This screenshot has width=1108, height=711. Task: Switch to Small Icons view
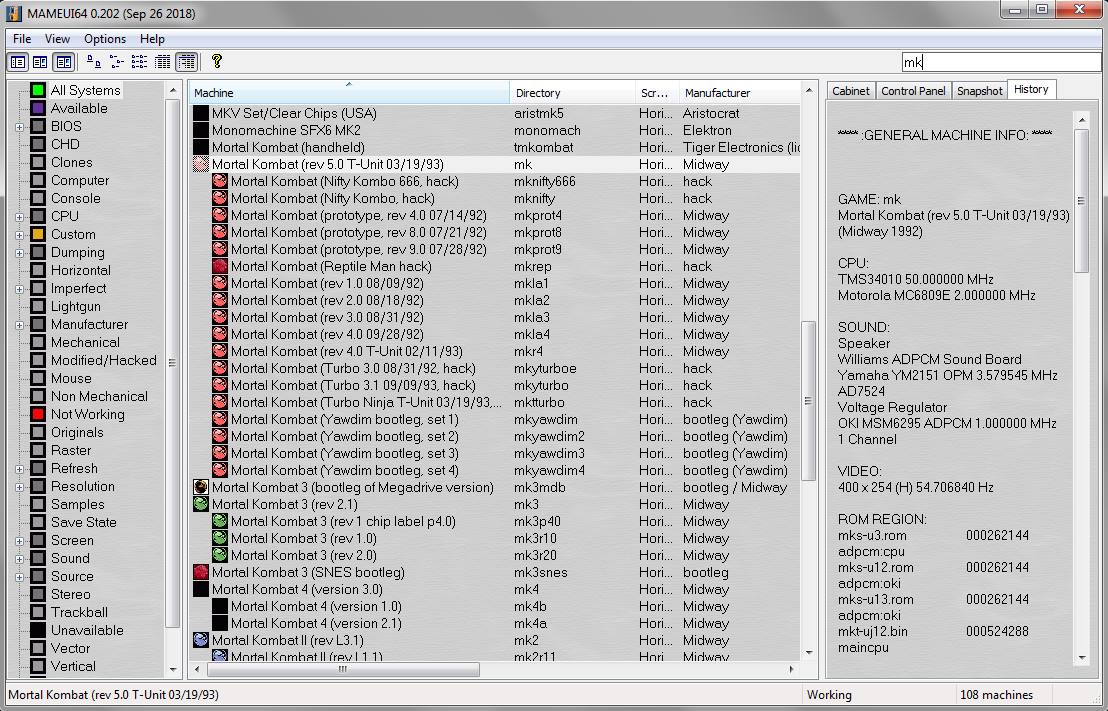click(x=116, y=62)
